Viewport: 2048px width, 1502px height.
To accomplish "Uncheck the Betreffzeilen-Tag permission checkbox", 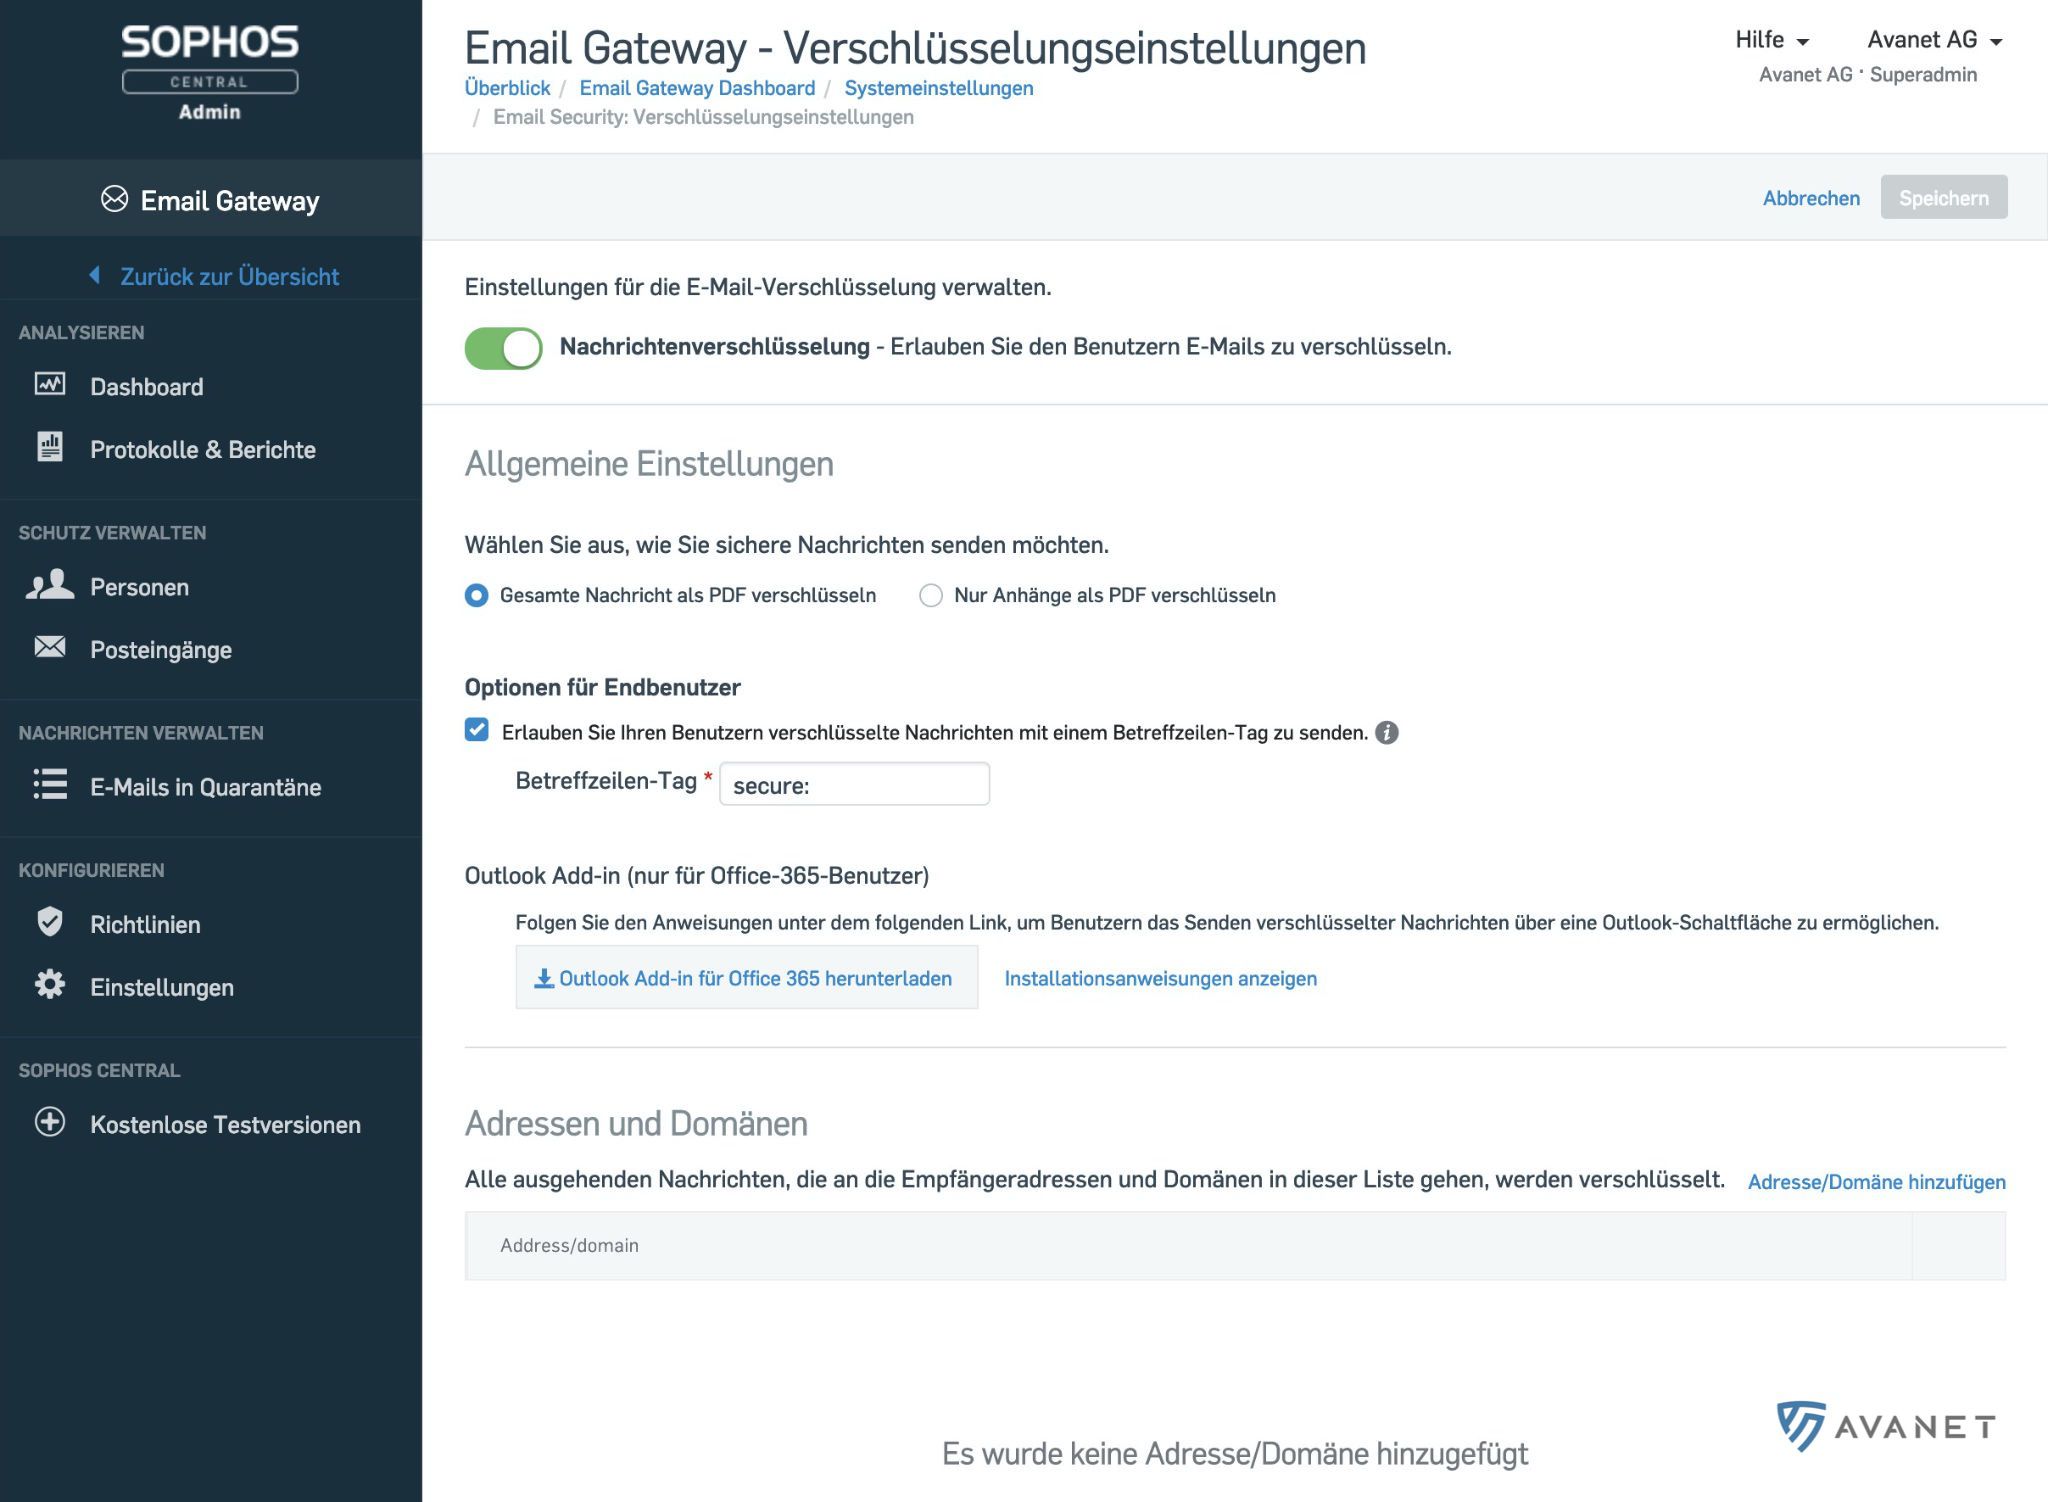I will click(x=477, y=730).
